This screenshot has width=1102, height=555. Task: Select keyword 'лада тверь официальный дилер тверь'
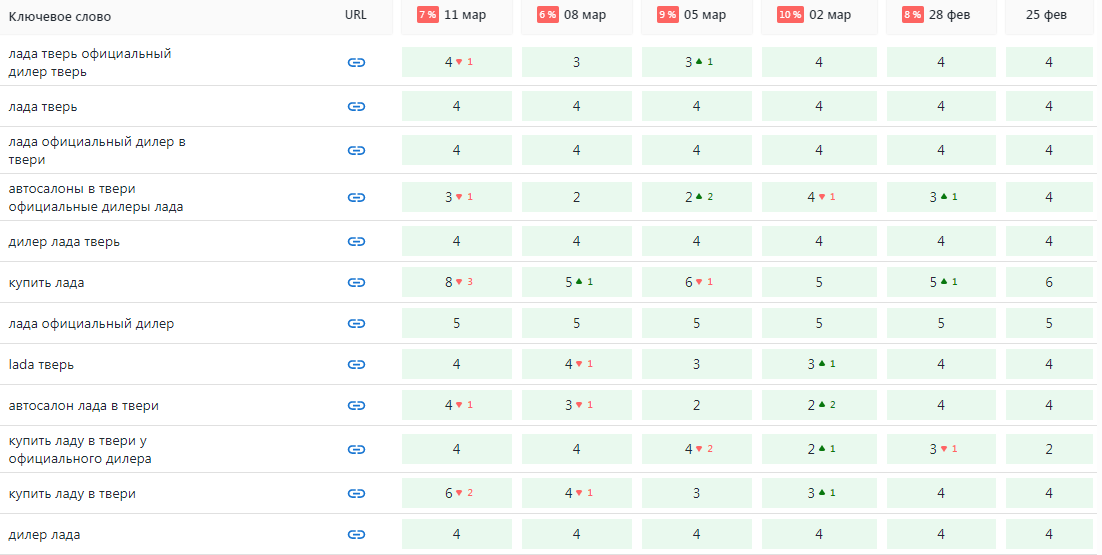coord(90,63)
